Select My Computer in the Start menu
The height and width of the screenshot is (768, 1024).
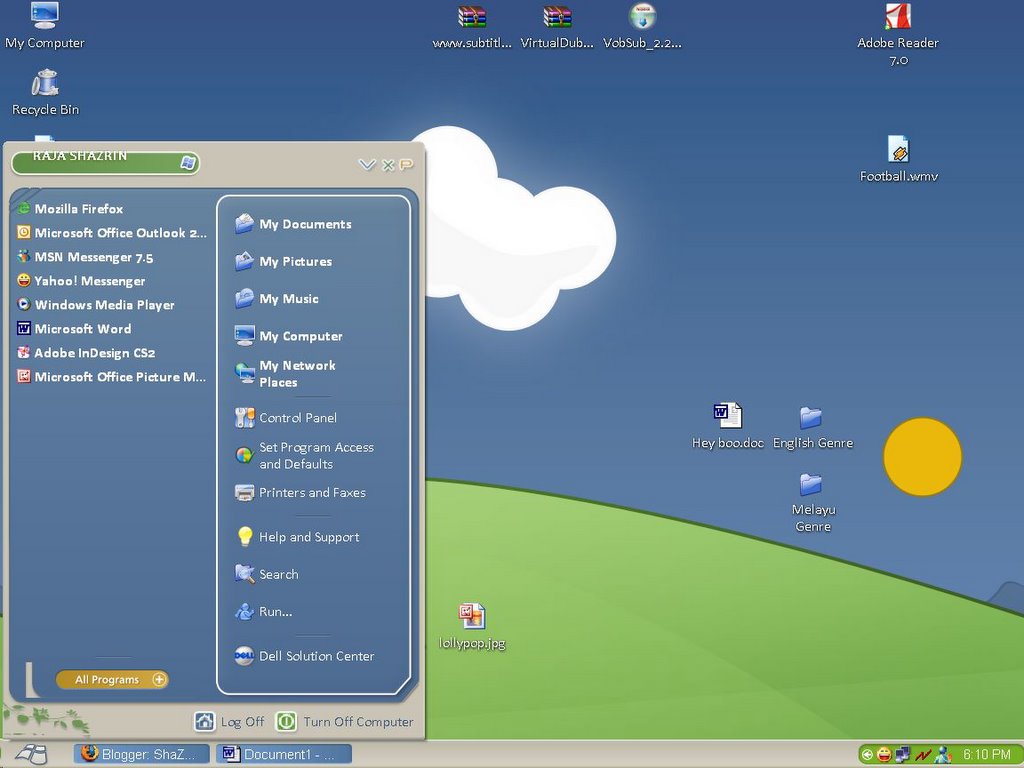click(289, 336)
